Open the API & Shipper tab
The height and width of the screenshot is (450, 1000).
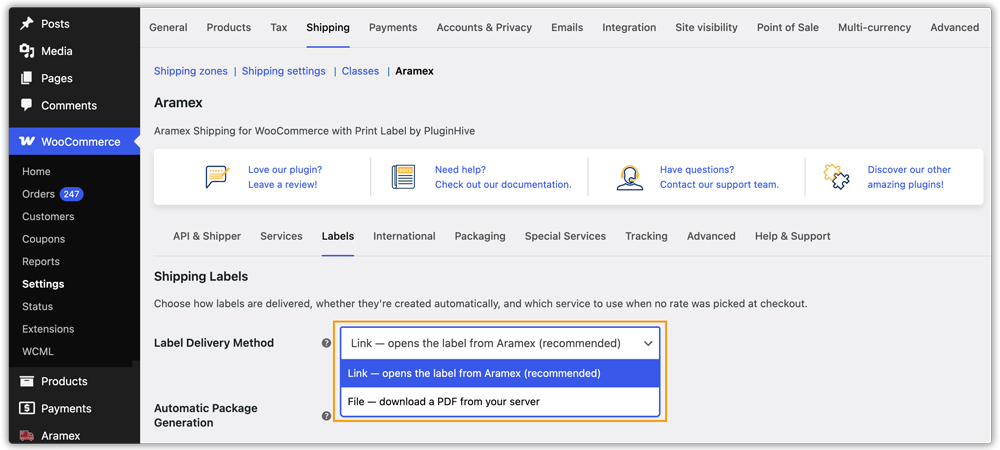tap(207, 236)
